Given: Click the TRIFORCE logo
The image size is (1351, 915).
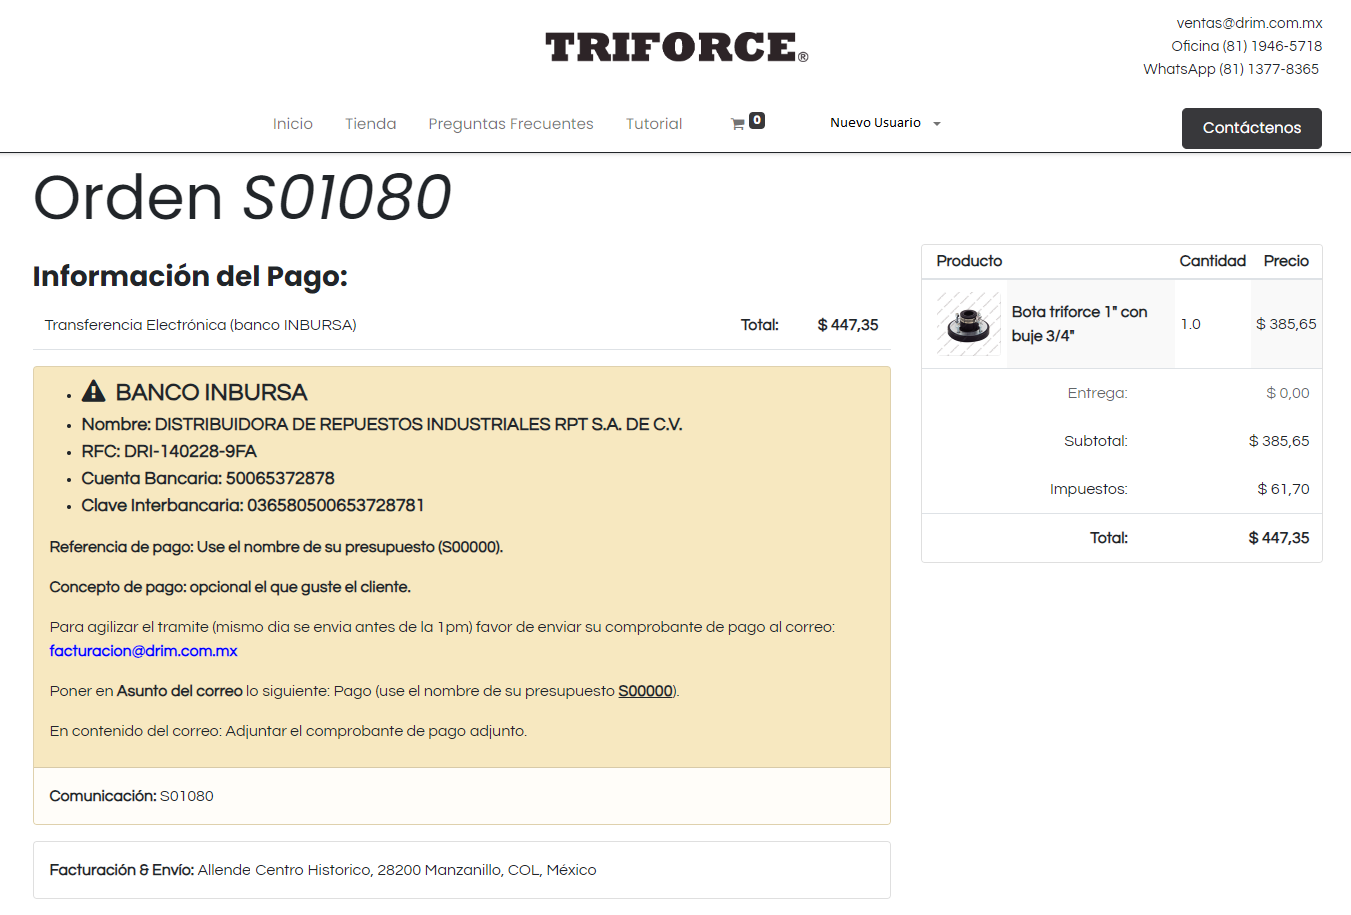Looking at the screenshot, I should (676, 47).
